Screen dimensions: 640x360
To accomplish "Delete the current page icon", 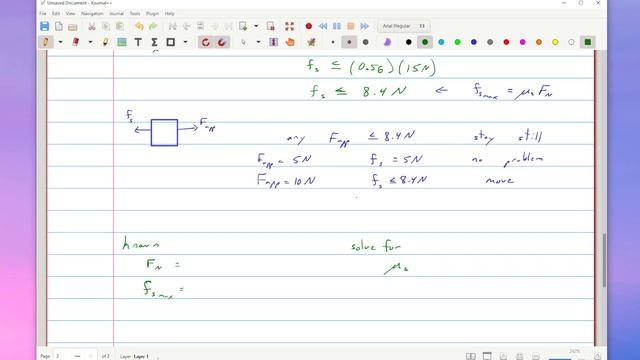I will [271, 26].
